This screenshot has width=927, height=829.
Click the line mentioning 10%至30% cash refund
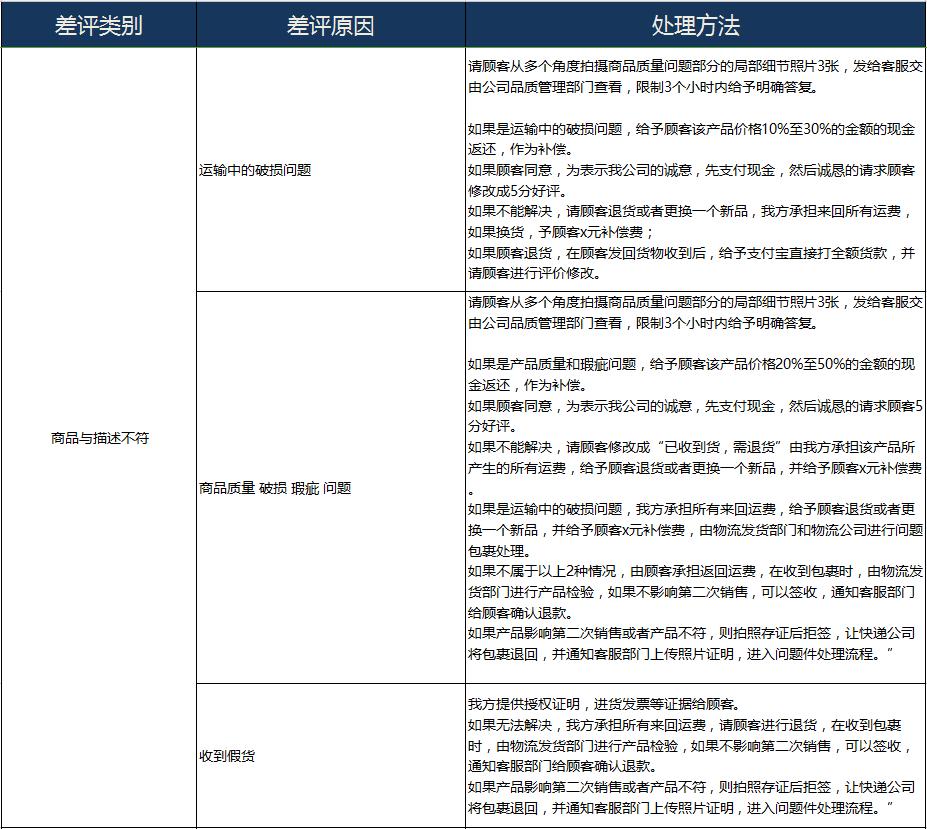690,128
